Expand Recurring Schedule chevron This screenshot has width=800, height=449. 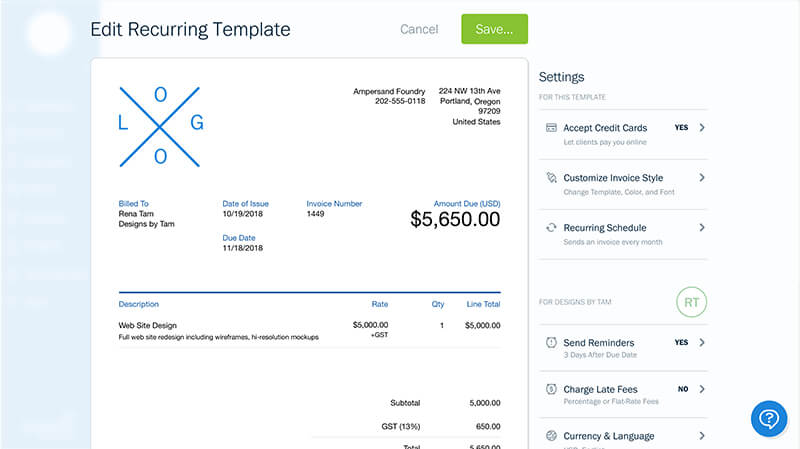702,228
